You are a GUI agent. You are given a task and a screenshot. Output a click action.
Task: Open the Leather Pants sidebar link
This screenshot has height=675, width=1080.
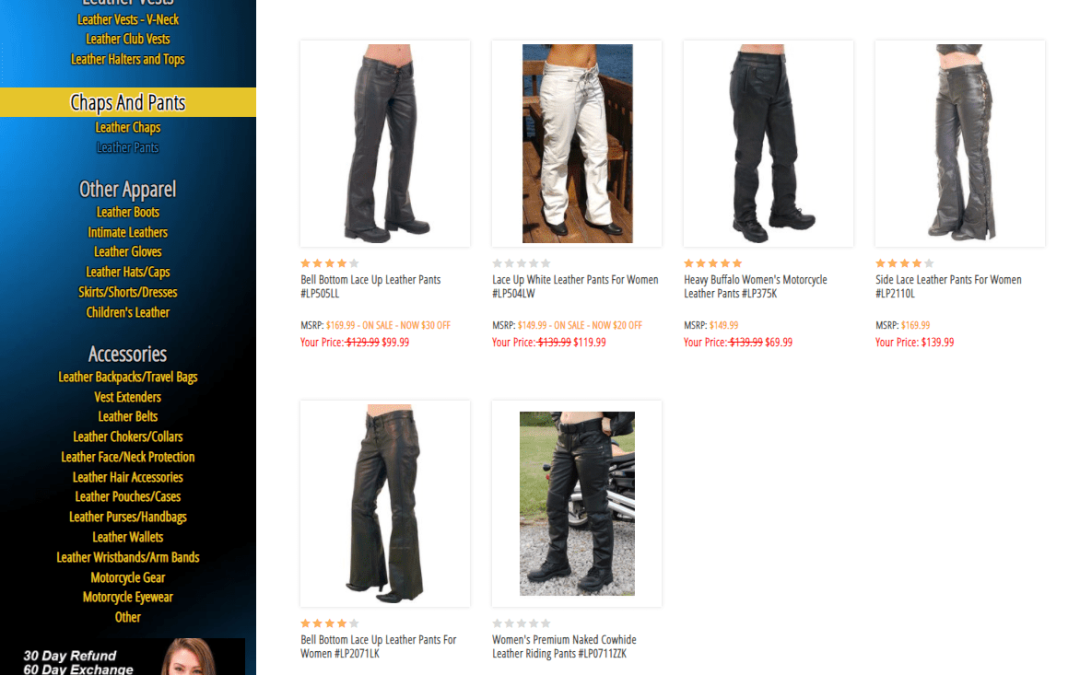(128, 147)
